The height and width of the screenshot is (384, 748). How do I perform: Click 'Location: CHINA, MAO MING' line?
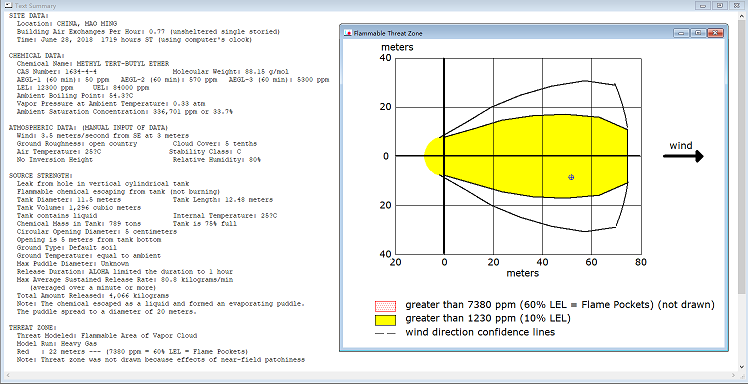pos(67,23)
